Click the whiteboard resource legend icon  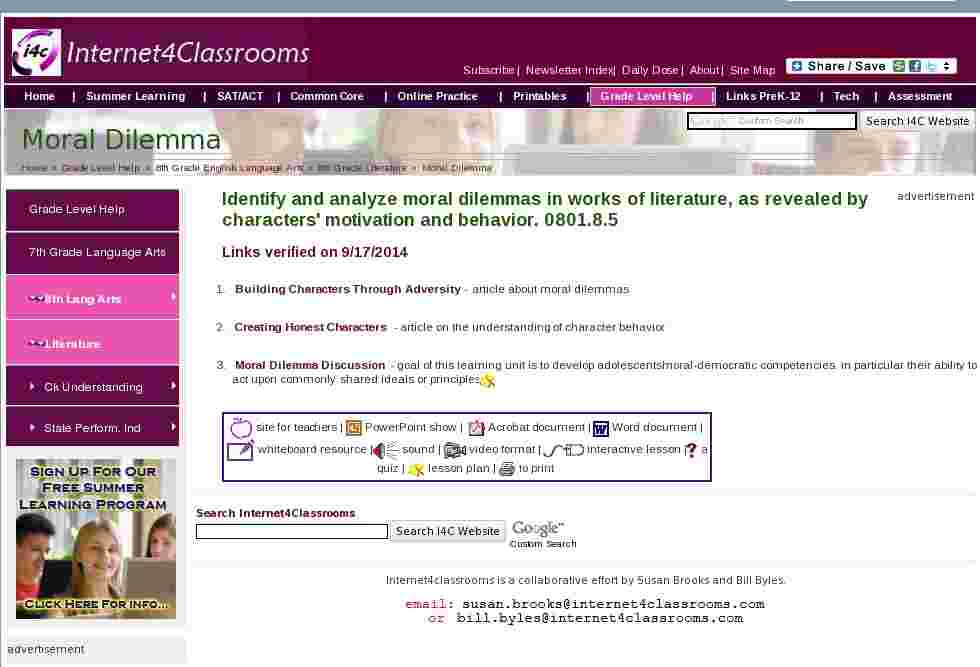pyautogui.click(x=241, y=450)
